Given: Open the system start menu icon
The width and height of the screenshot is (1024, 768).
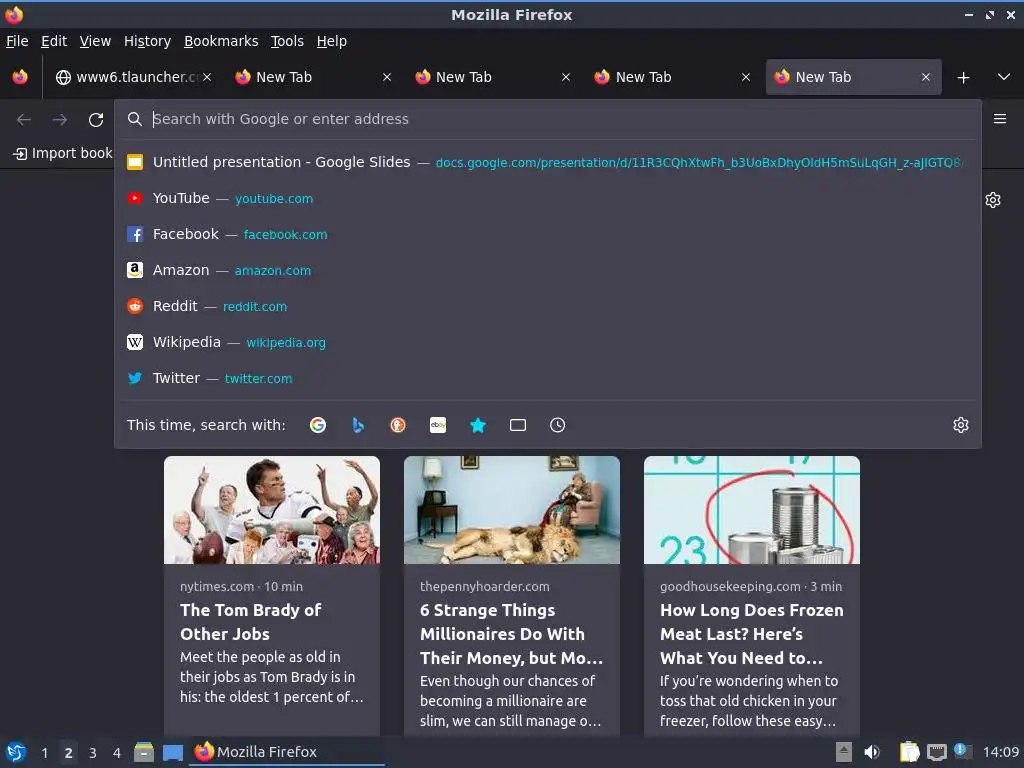Looking at the screenshot, I should (16, 752).
